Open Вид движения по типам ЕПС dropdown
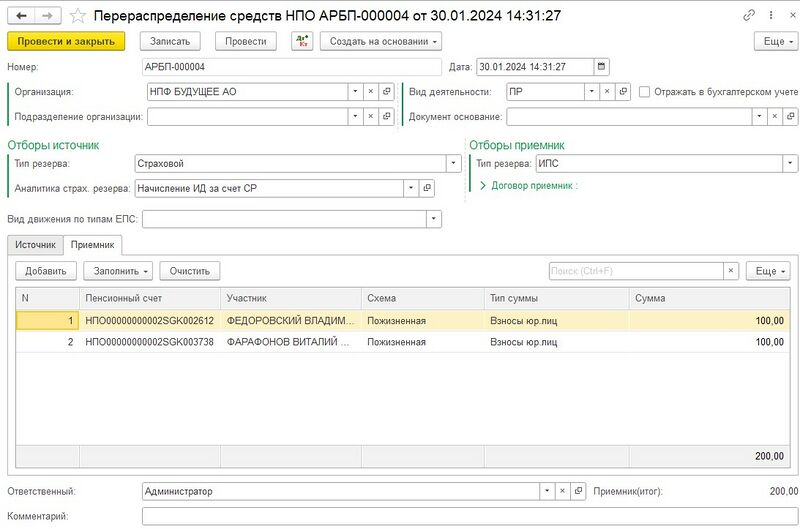Screen dimensions: 800x529 (433, 219)
